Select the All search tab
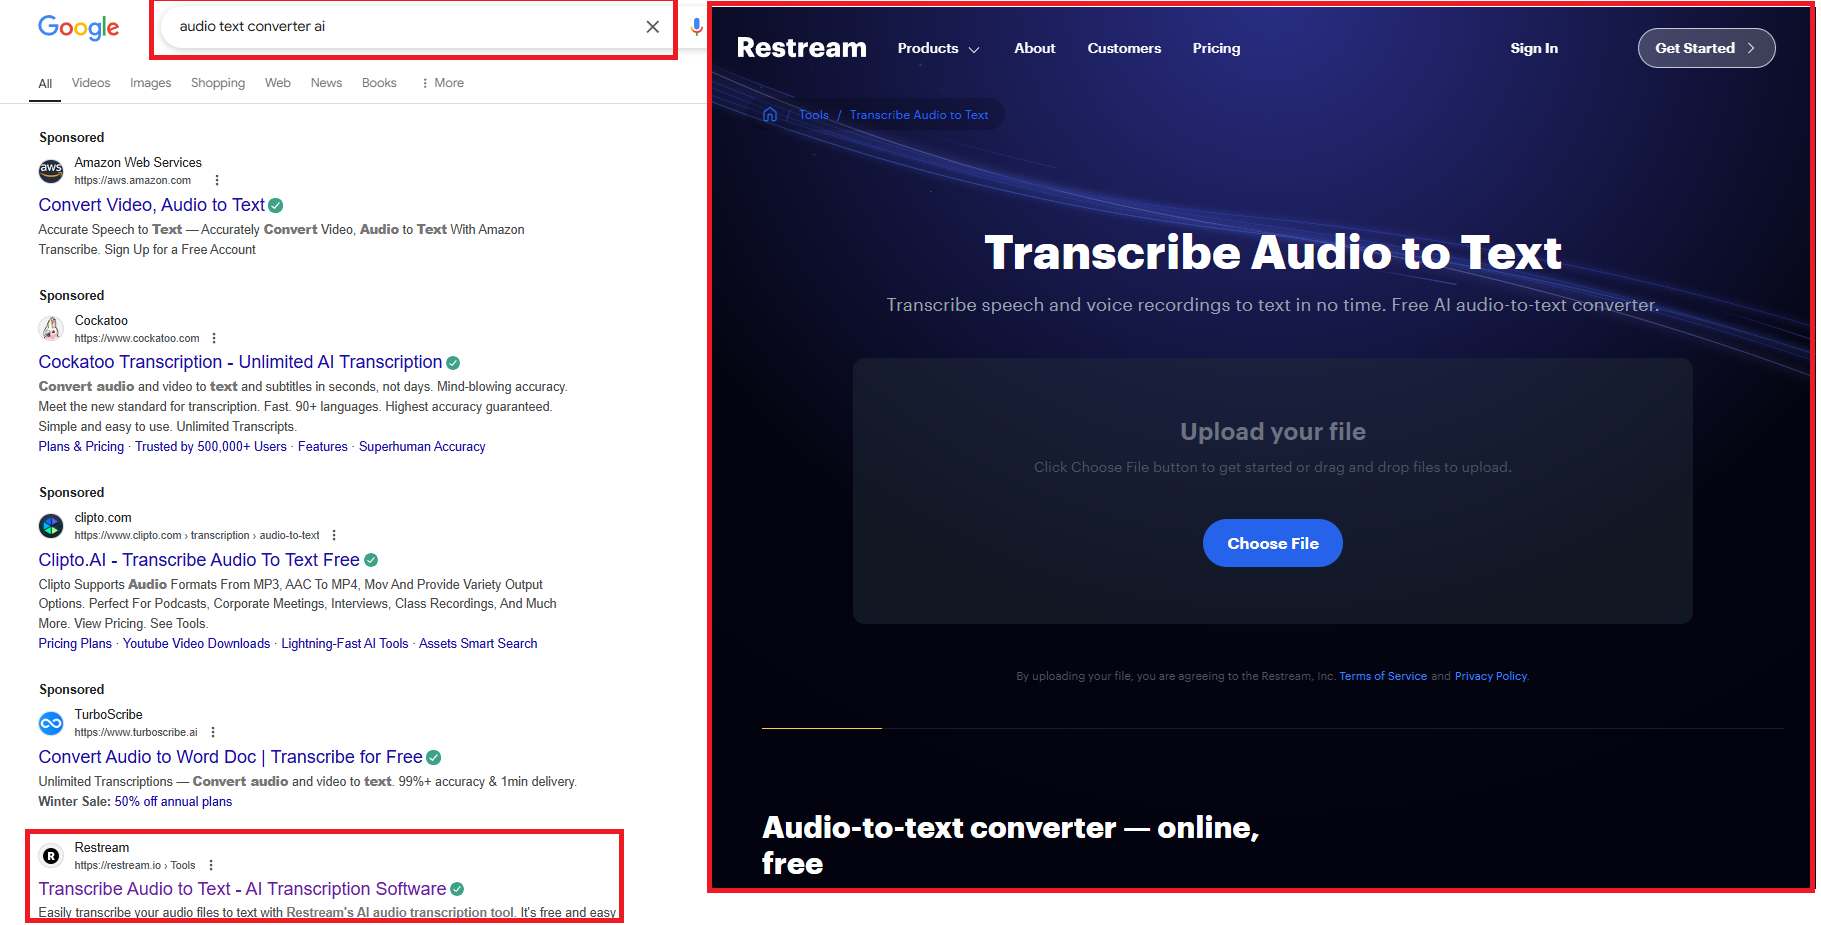This screenshot has width=1821, height=925. pos(45,83)
